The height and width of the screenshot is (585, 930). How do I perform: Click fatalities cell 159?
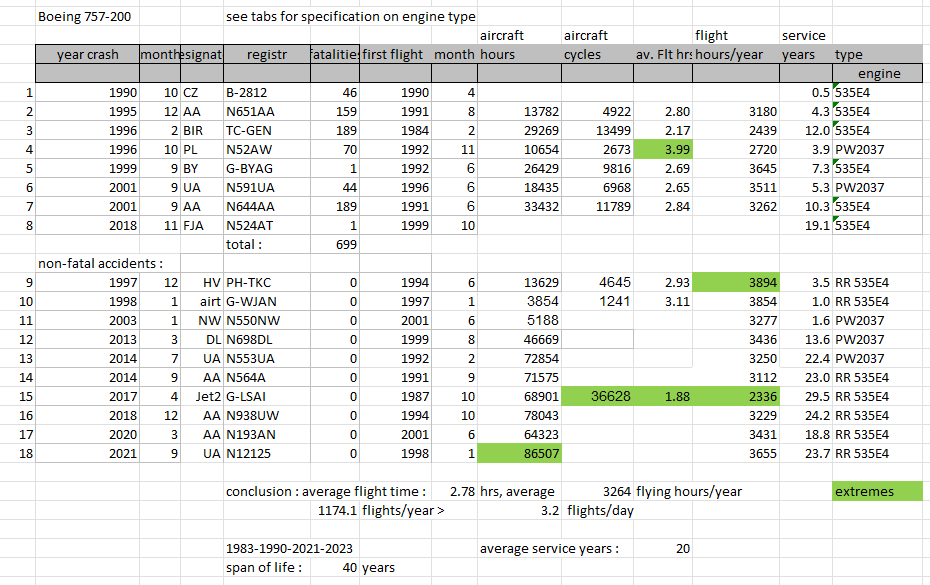(x=335, y=112)
